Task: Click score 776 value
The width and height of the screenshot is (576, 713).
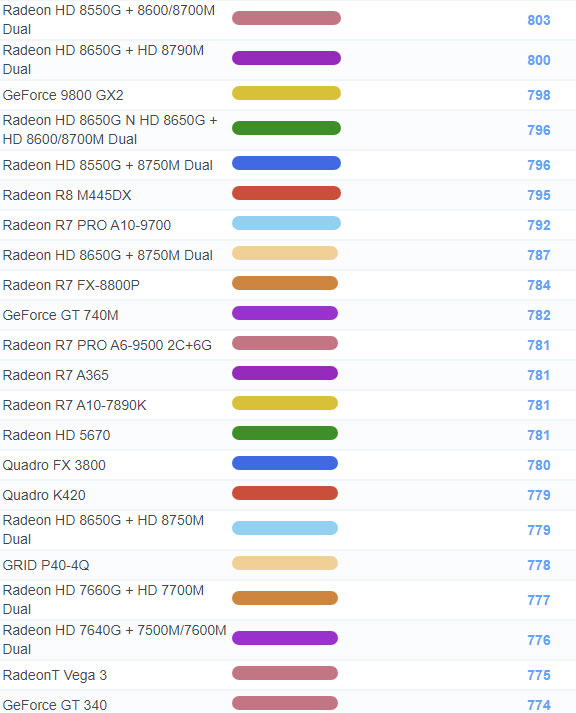Action: (x=539, y=640)
